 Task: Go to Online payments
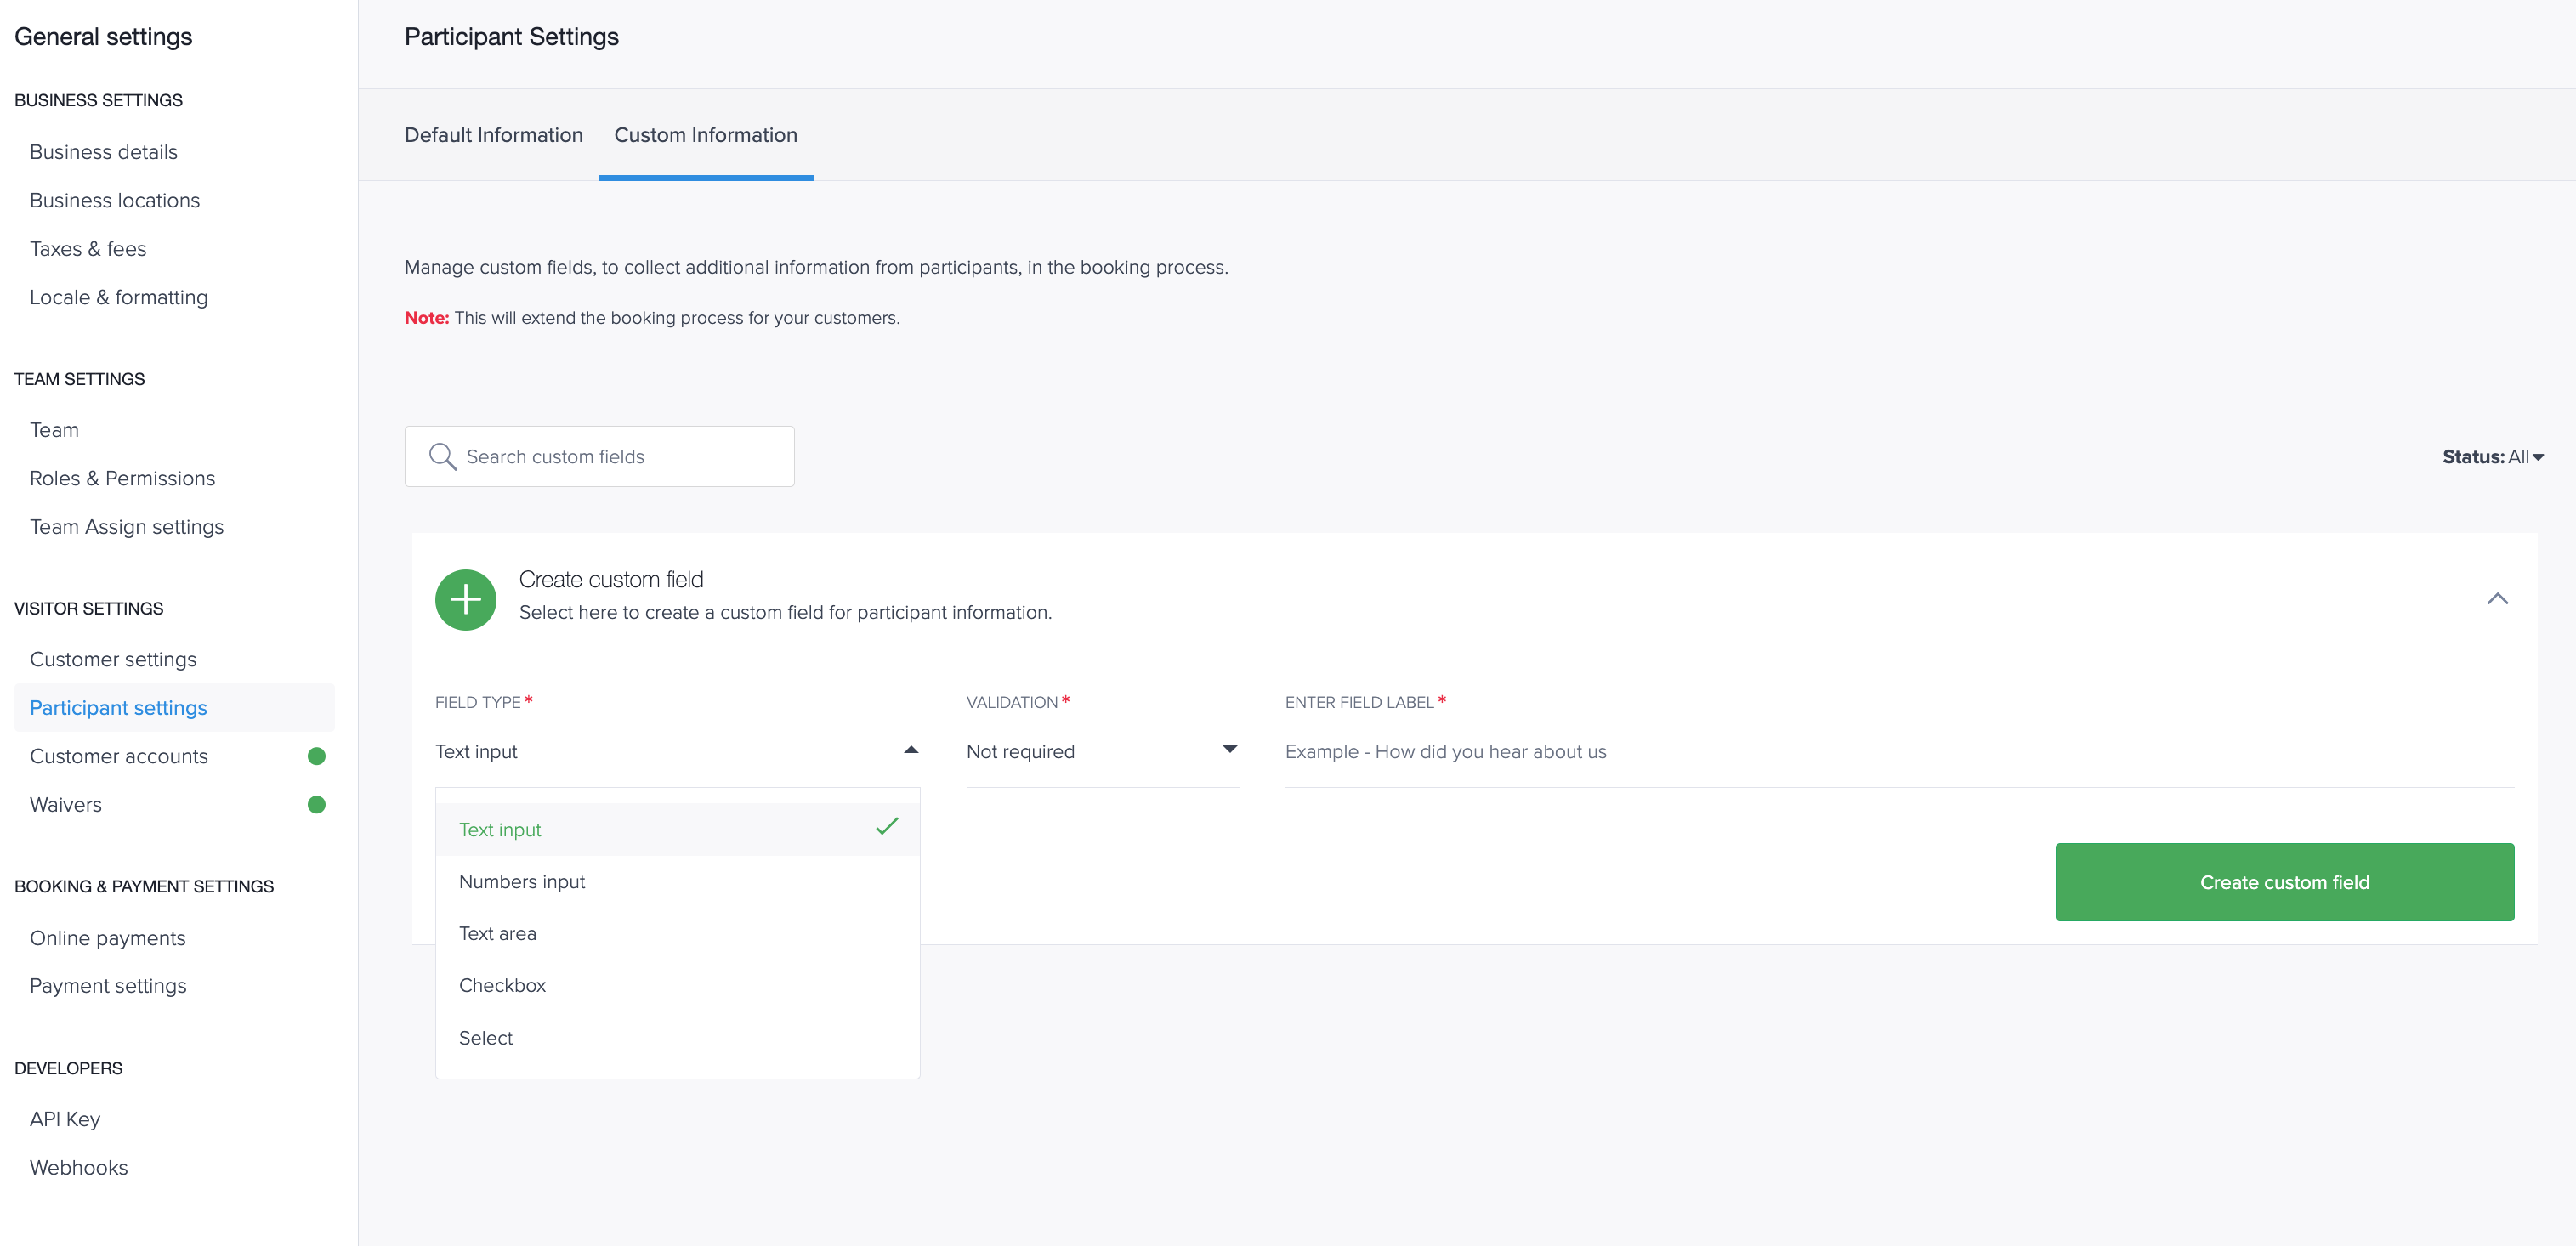click(108, 938)
